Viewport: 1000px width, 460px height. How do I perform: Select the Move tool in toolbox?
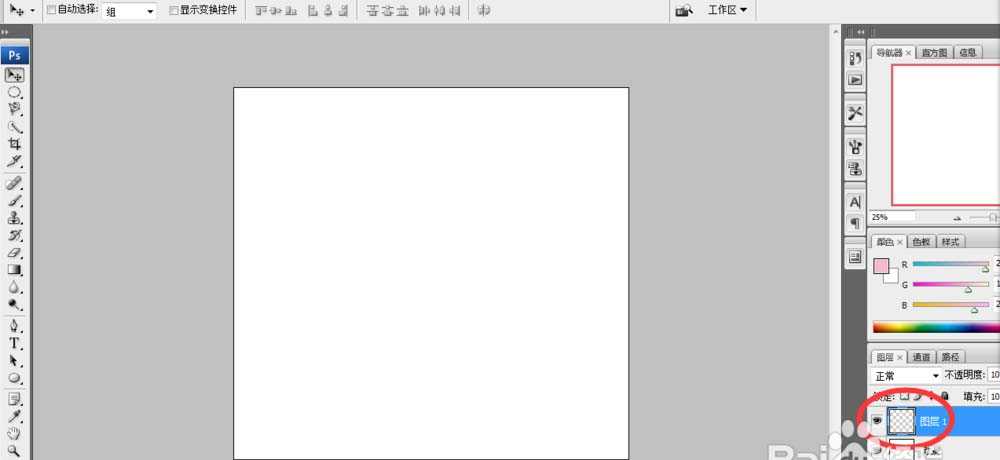(15, 75)
